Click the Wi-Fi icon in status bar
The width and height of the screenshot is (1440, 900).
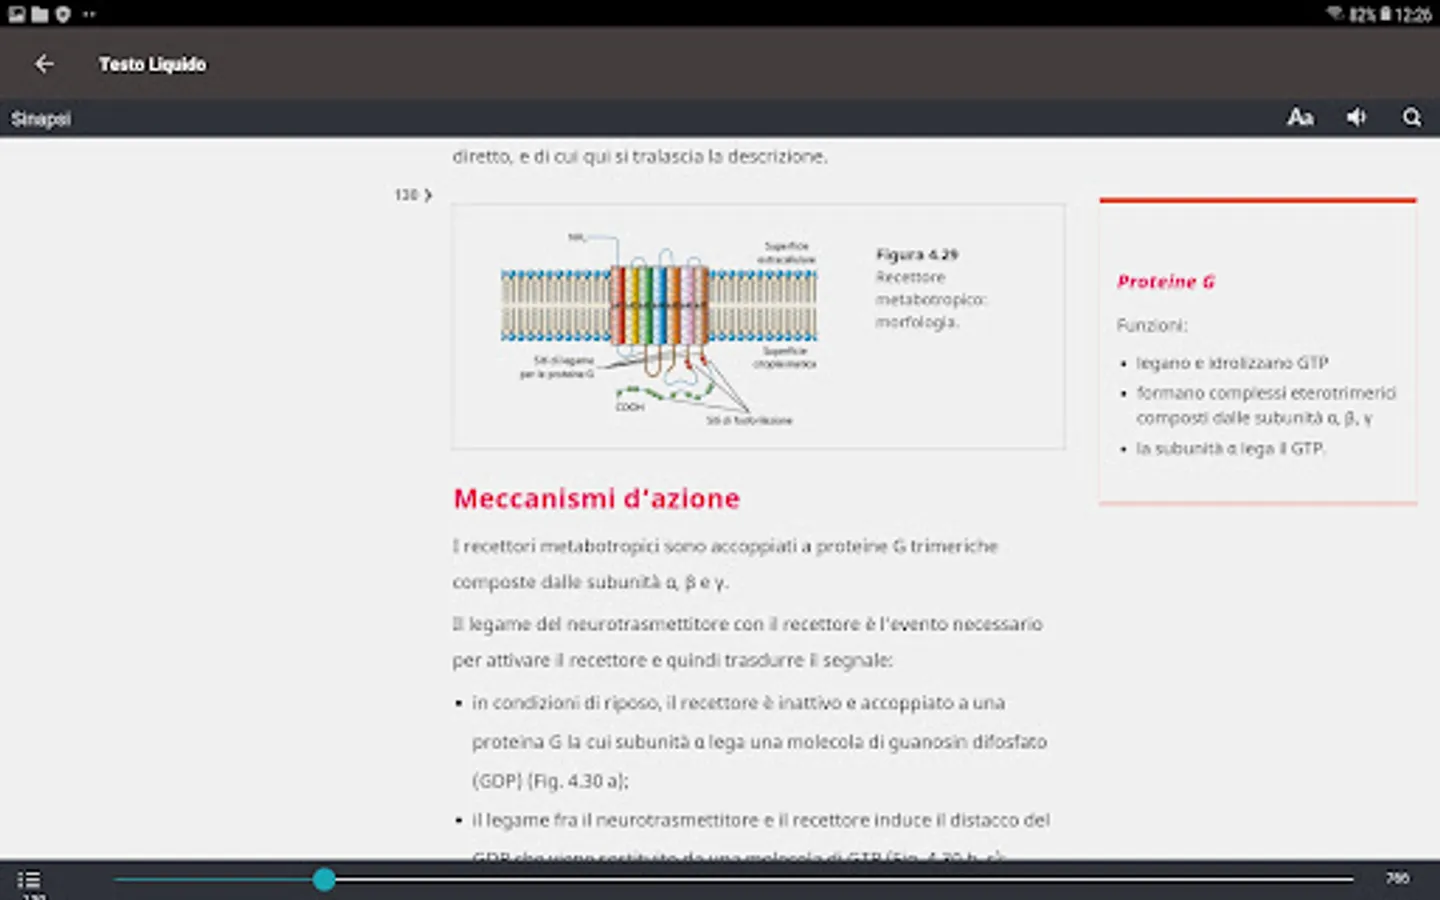(1334, 14)
